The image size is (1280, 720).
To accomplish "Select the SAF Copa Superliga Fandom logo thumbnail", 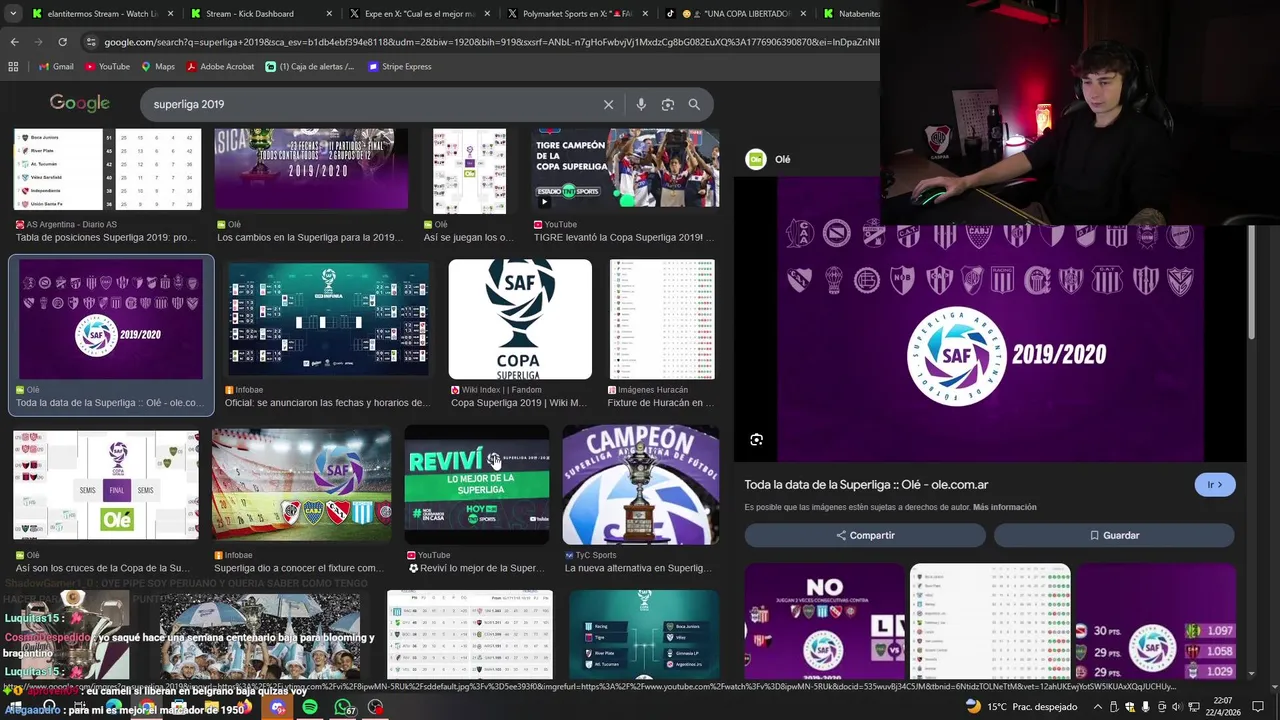I will tap(520, 319).
